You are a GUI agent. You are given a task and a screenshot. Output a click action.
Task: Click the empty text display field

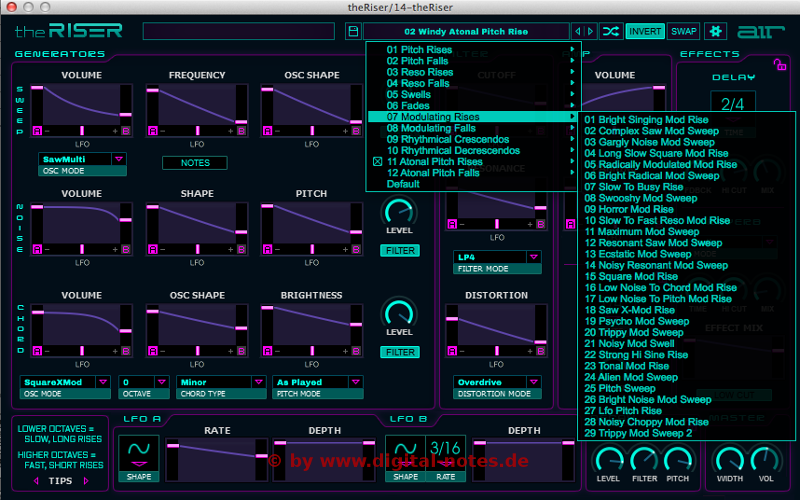click(x=239, y=31)
